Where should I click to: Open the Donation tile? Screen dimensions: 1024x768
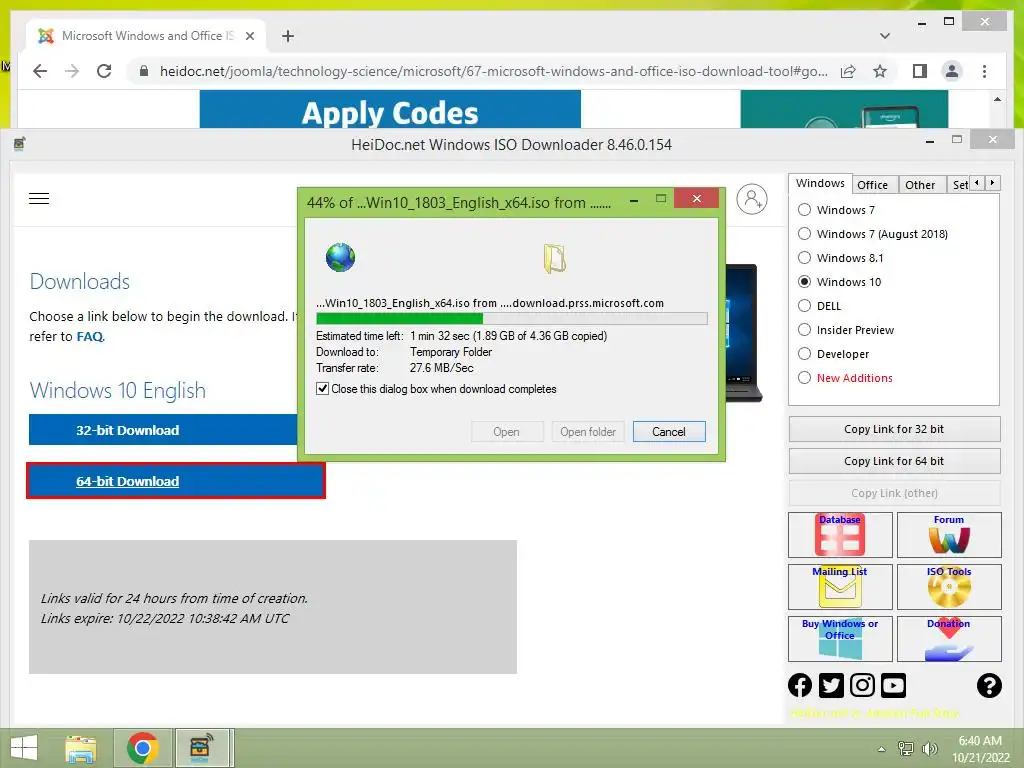coord(949,639)
